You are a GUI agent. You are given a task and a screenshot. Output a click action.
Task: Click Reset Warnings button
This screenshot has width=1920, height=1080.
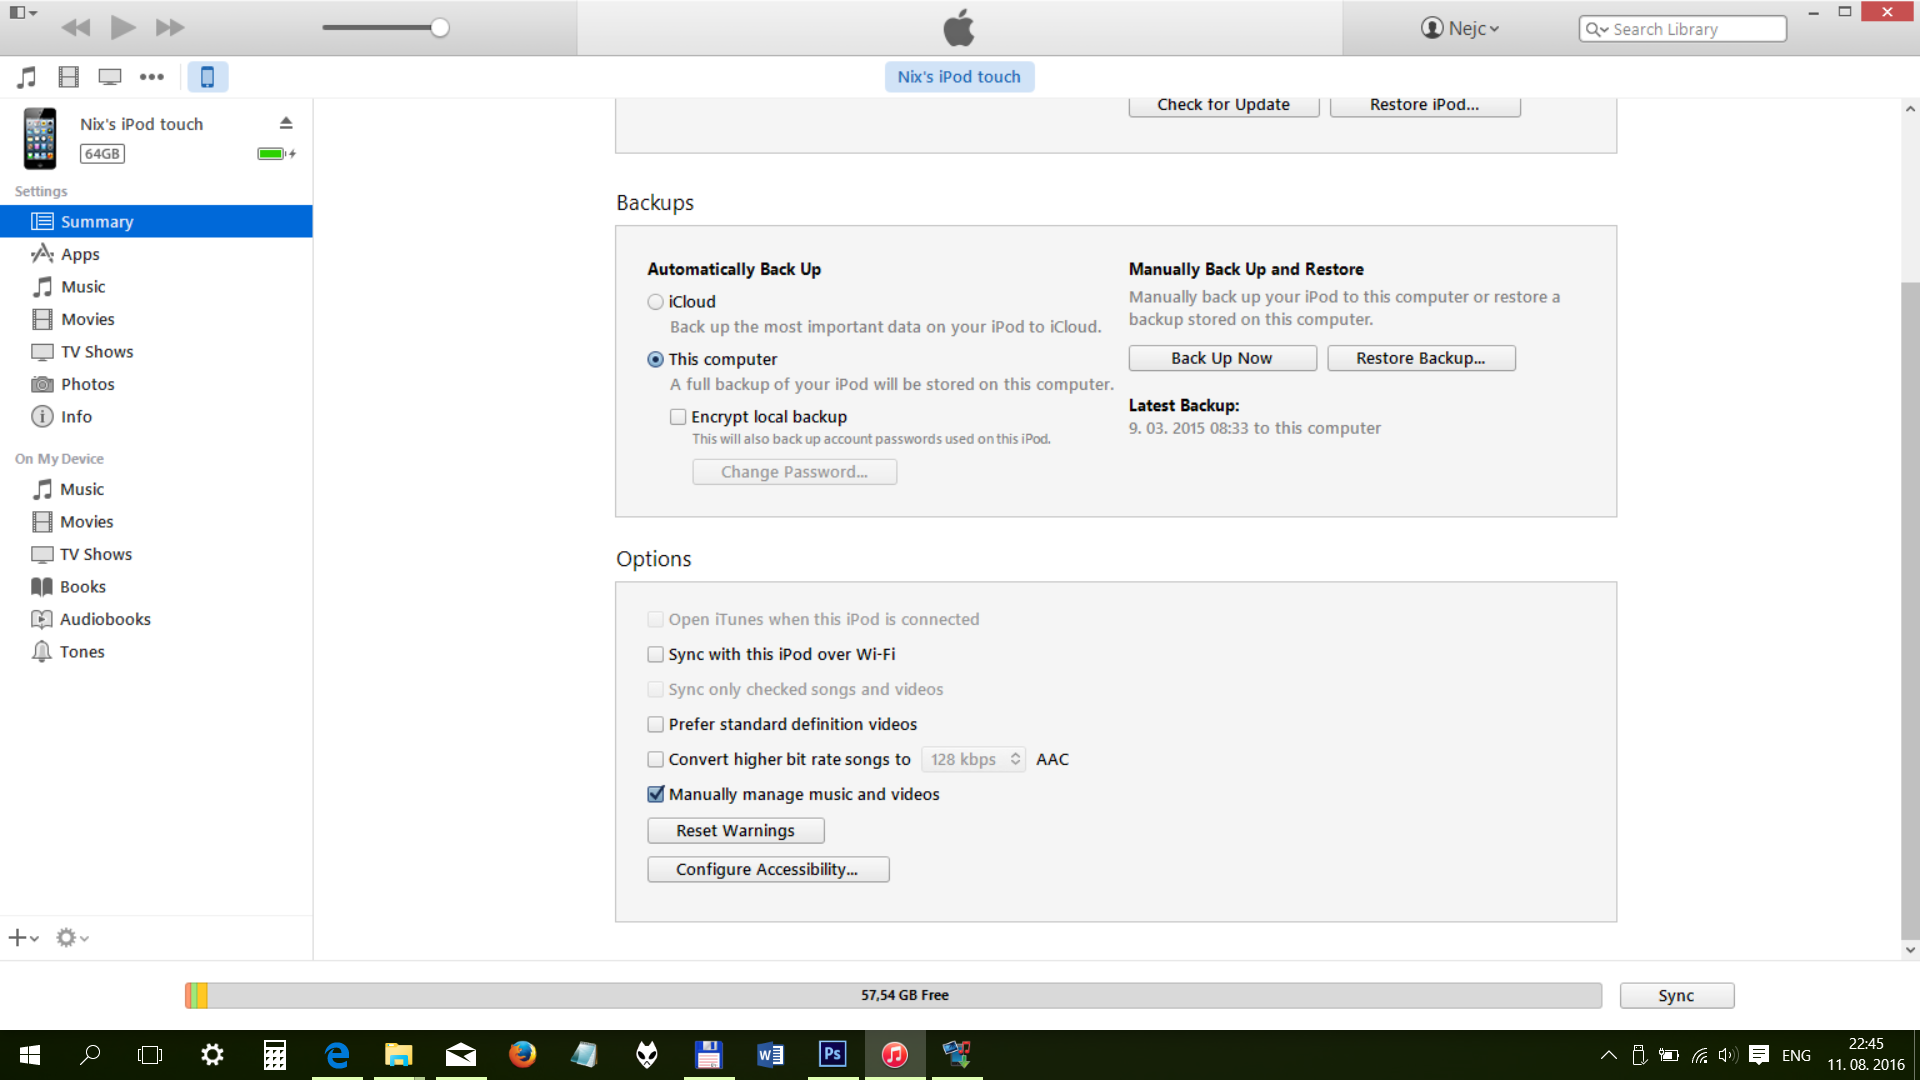pyautogui.click(x=736, y=831)
